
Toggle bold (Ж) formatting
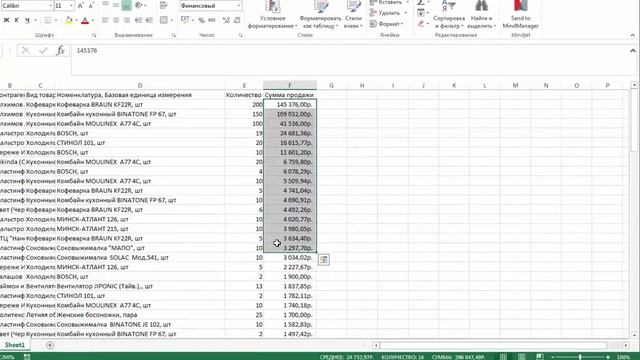click(6, 20)
